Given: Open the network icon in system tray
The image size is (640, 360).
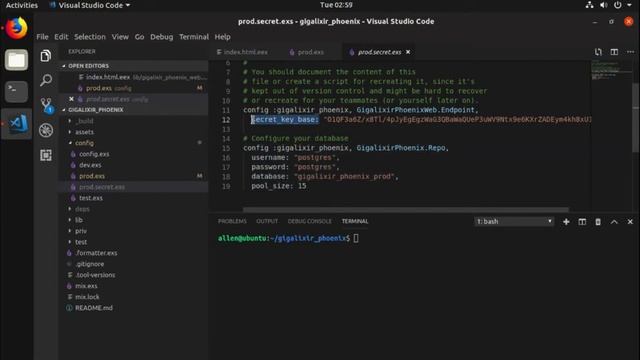Looking at the screenshot, I should click(x=589, y=5).
